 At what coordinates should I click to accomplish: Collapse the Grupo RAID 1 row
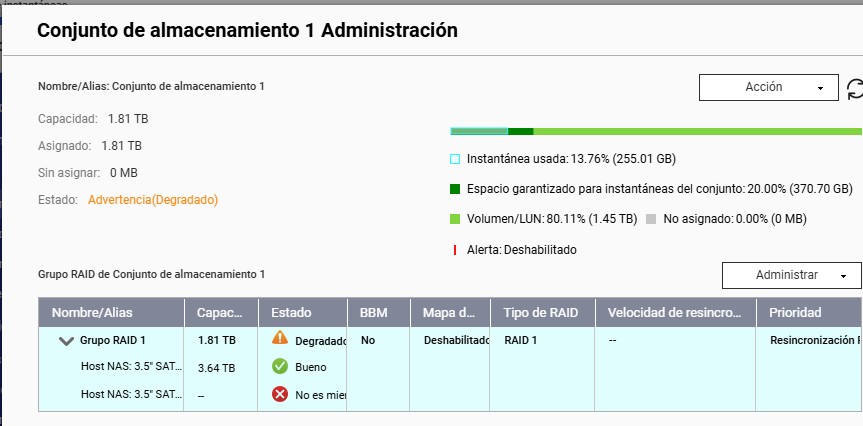click(67, 341)
